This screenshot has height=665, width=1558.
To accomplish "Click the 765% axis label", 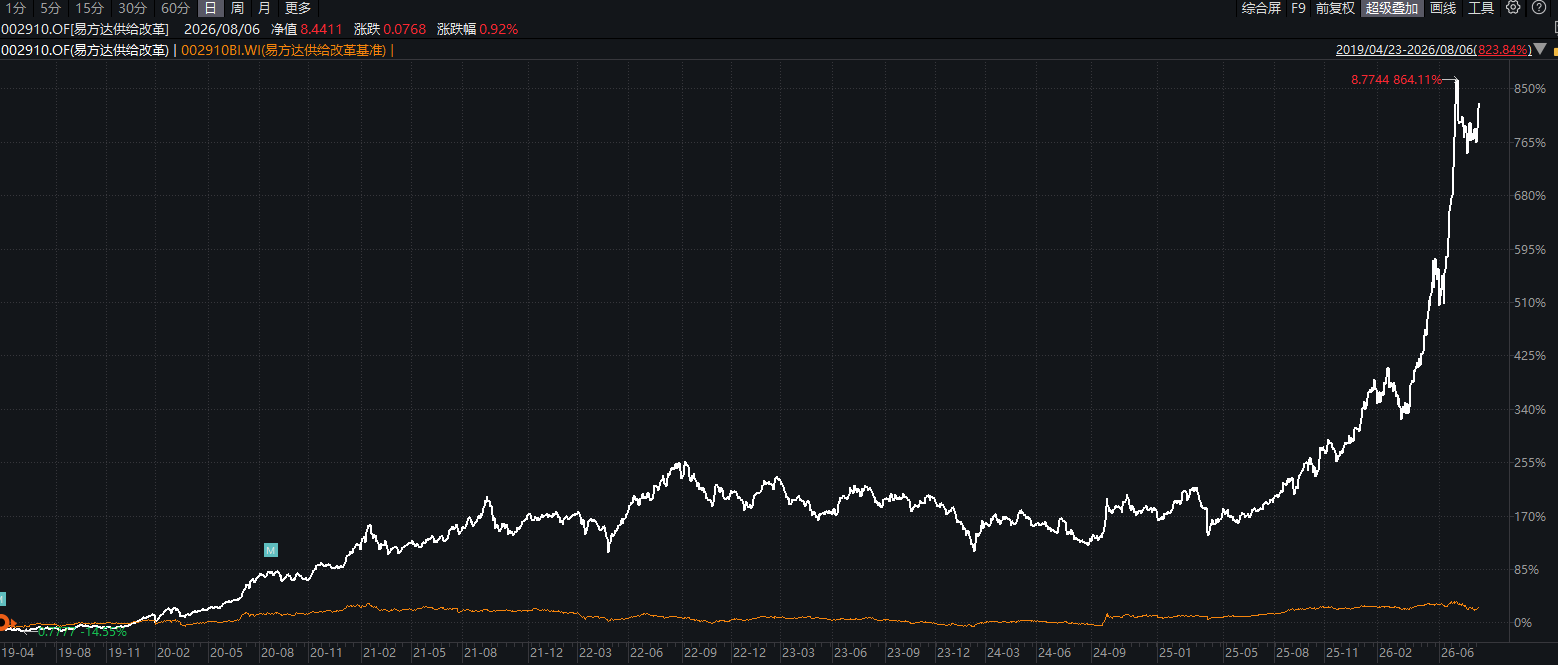I will pyautogui.click(x=1530, y=143).
